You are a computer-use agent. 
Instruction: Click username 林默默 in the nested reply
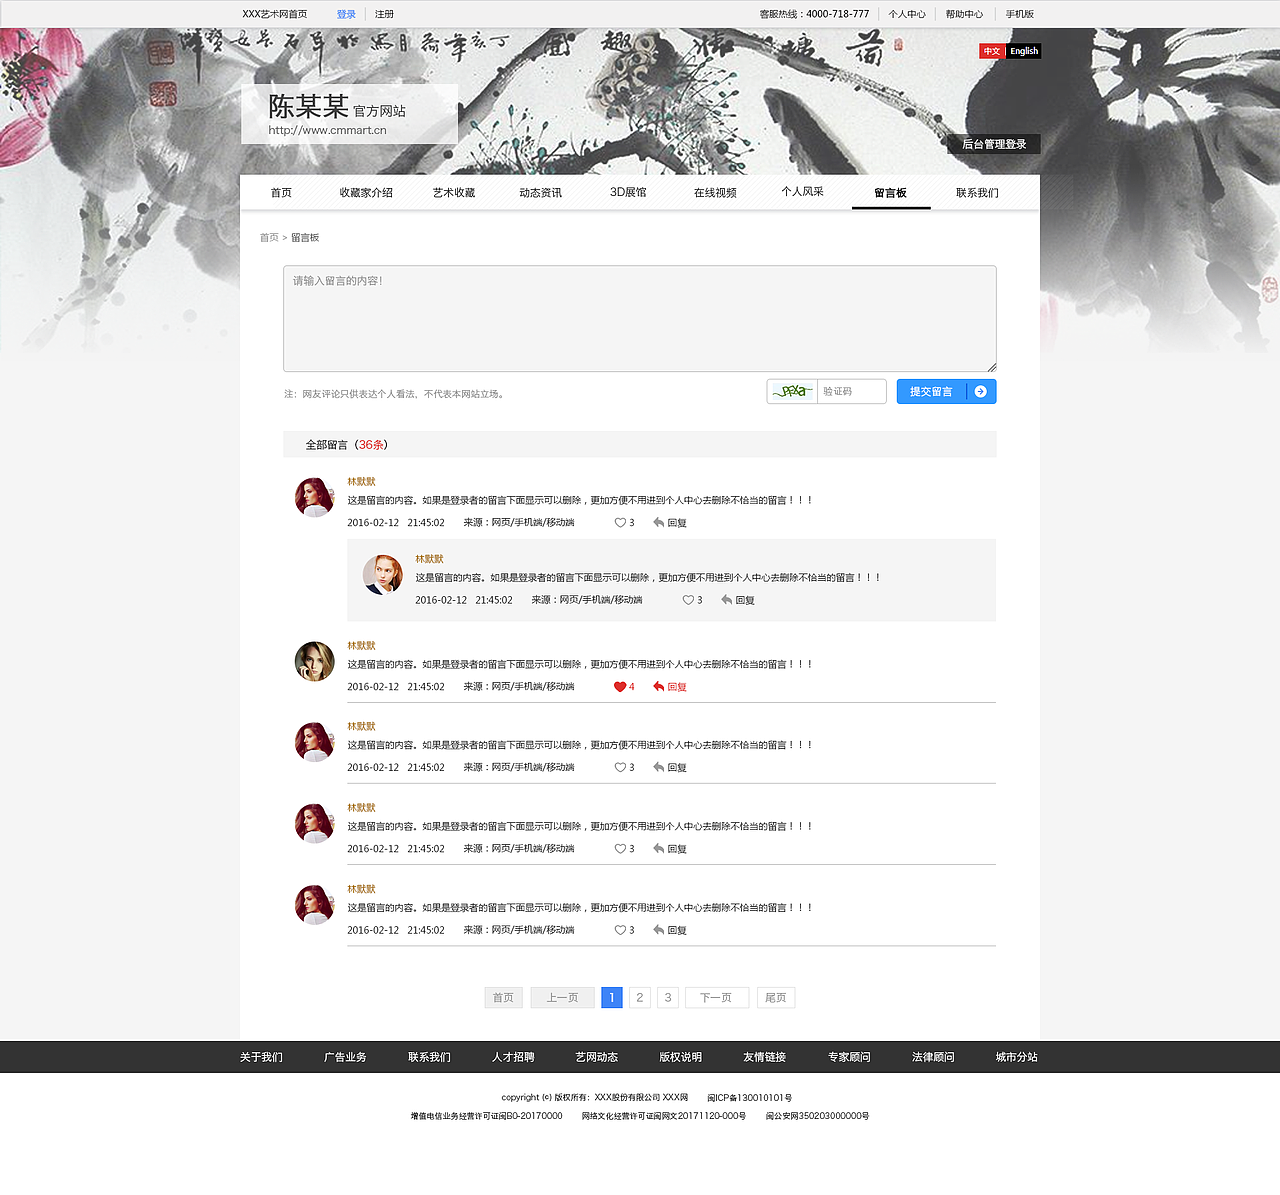click(429, 559)
